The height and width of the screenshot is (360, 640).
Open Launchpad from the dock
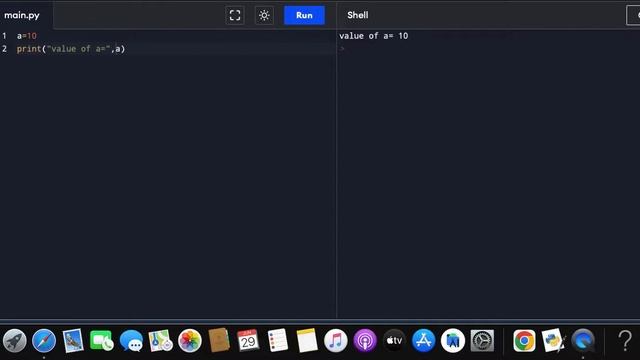[x=15, y=340]
